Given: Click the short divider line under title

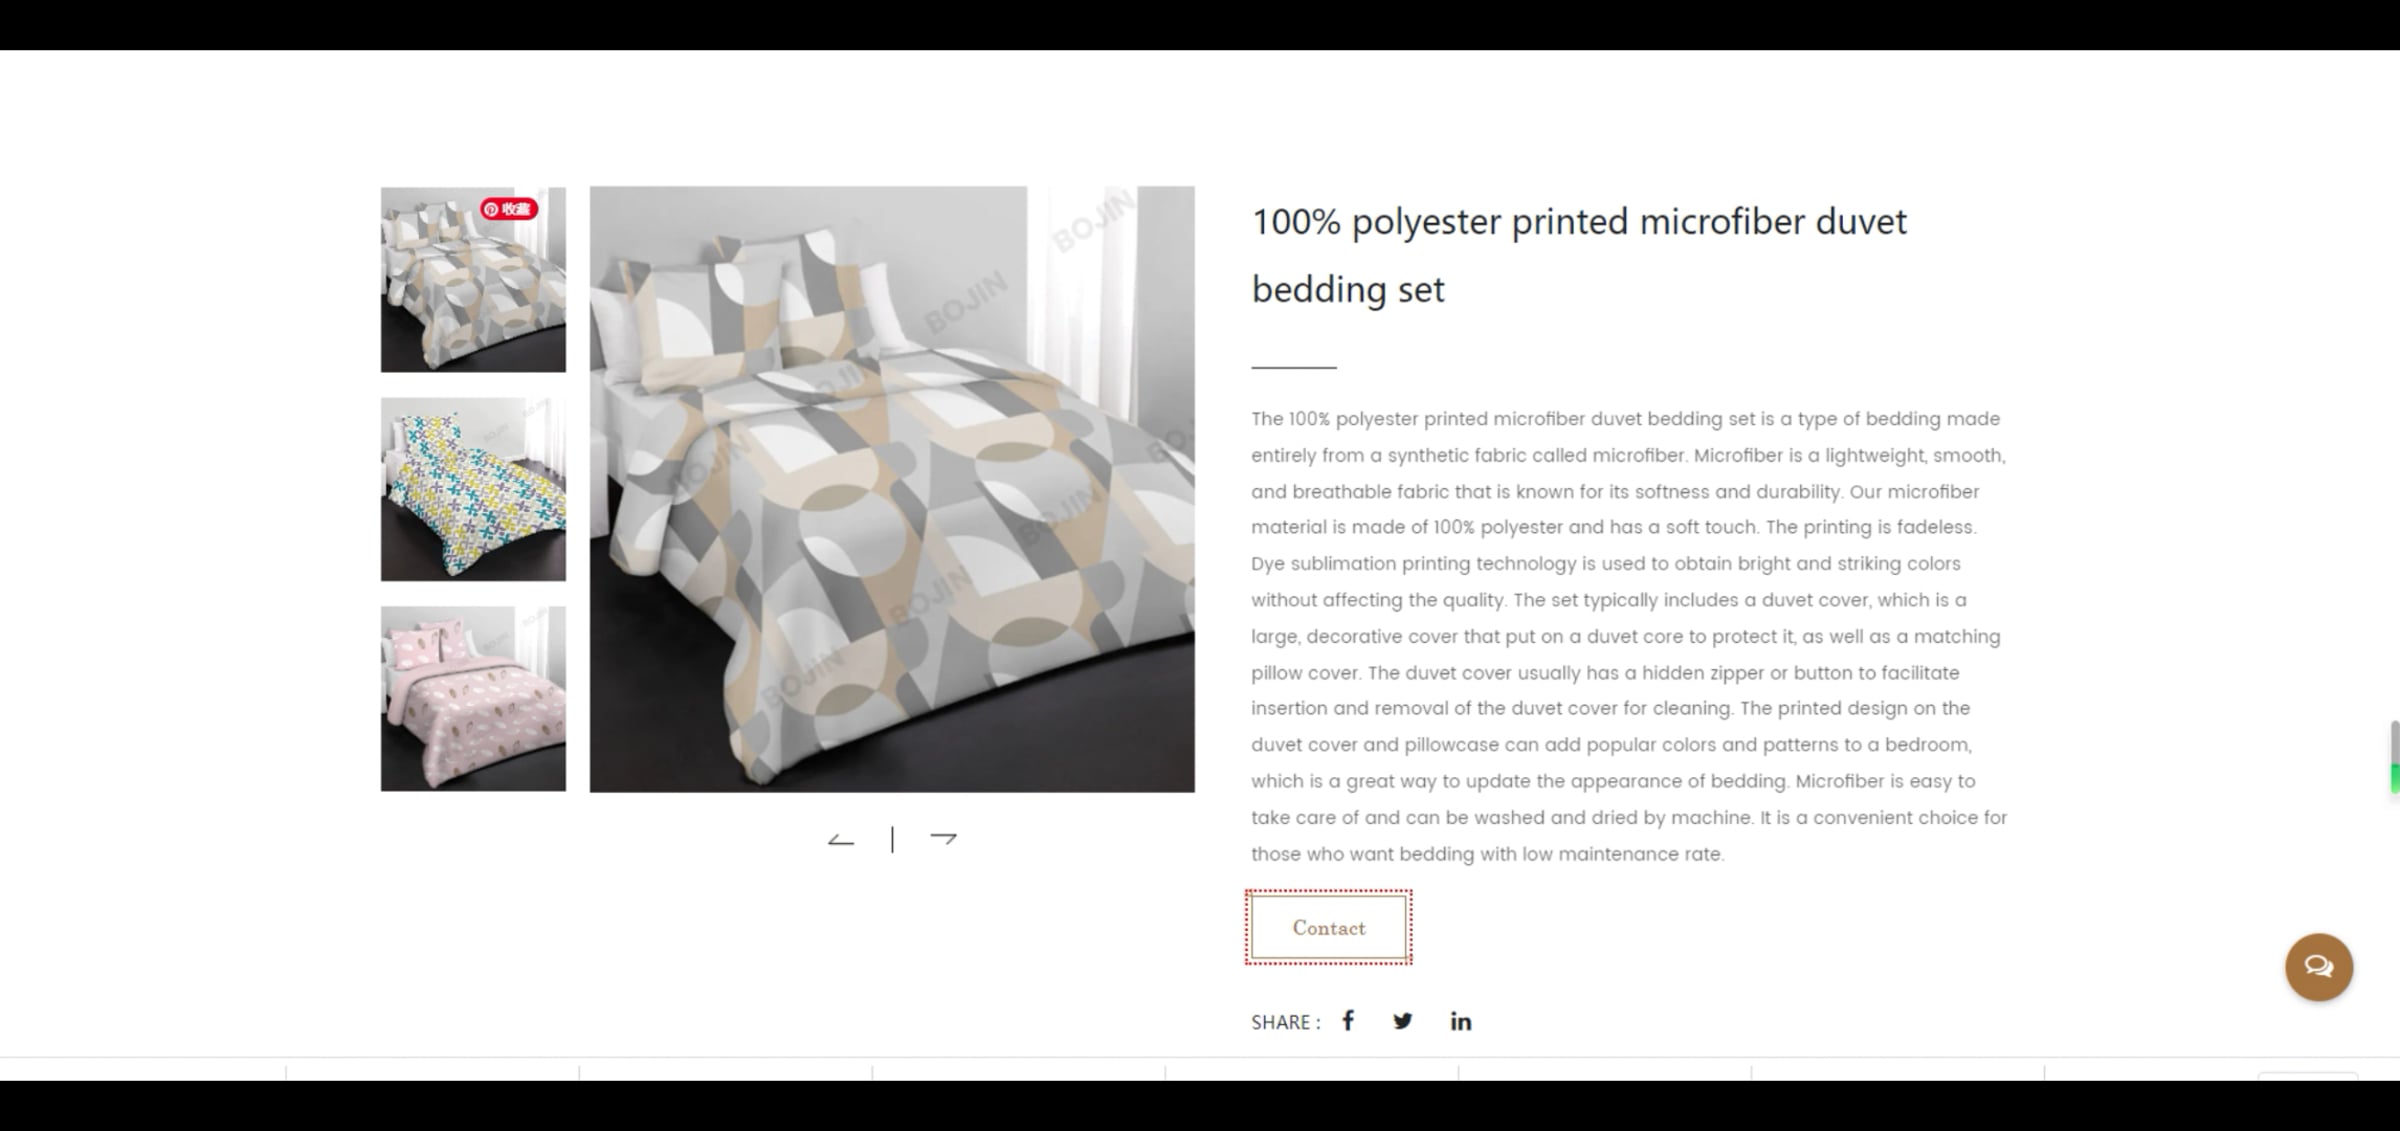Looking at the screenshot, I should (1294, 367).
